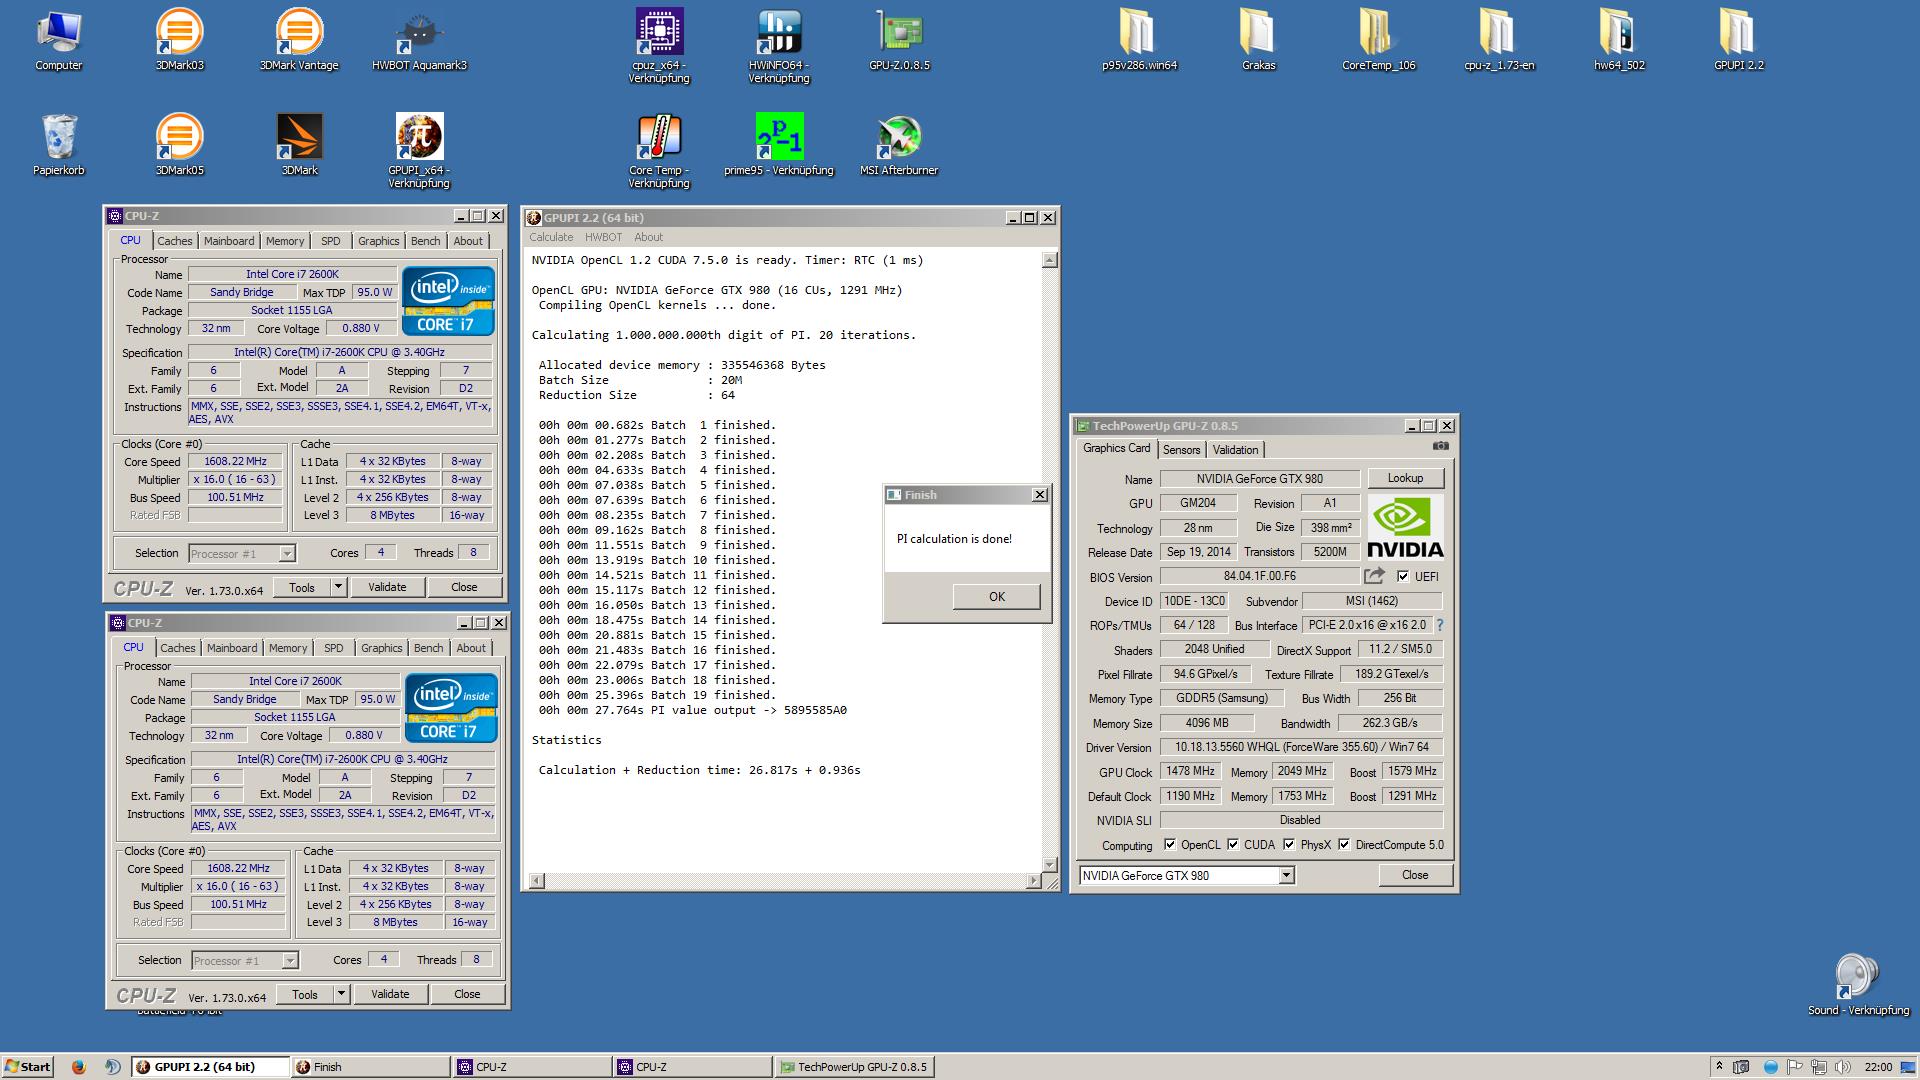Toggle the DirectCompute 5.0 checkbox
Image resolution: width=1920 pixels, height=1080 pixels.
click(1344, 845)
